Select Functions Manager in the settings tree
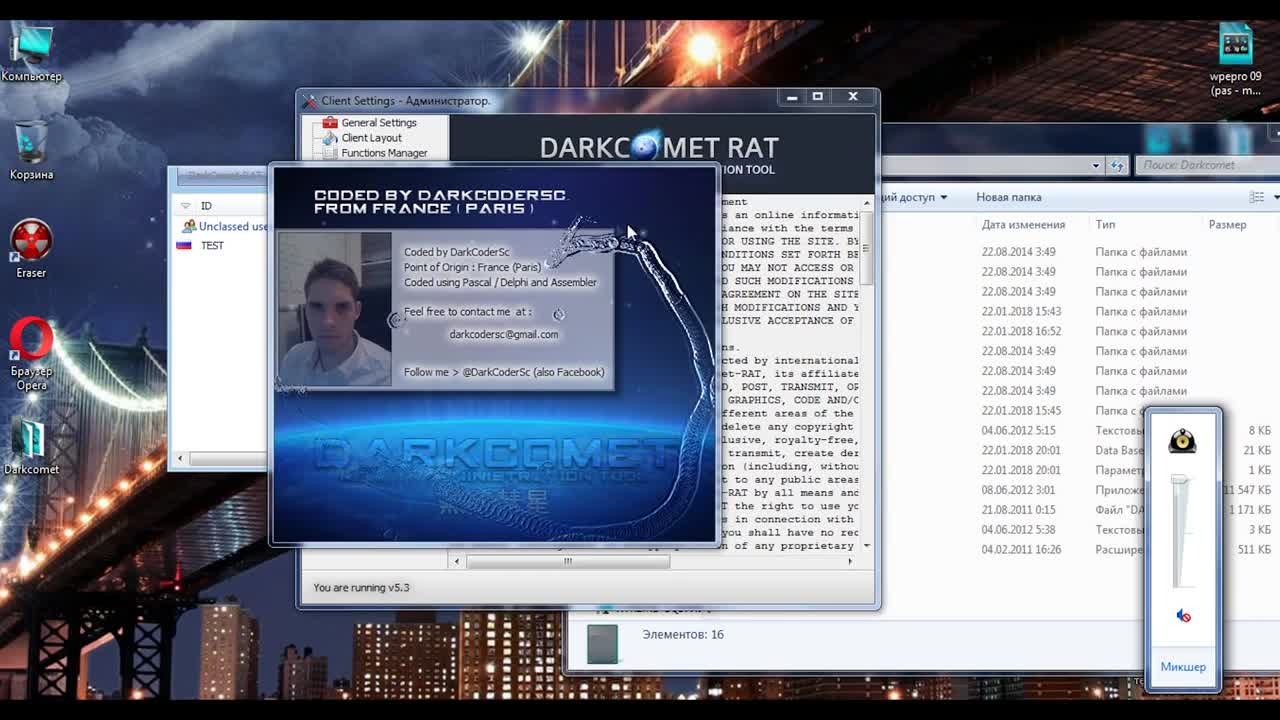The width and height of the screenshot is (1280, 720). tap(384, 153)
